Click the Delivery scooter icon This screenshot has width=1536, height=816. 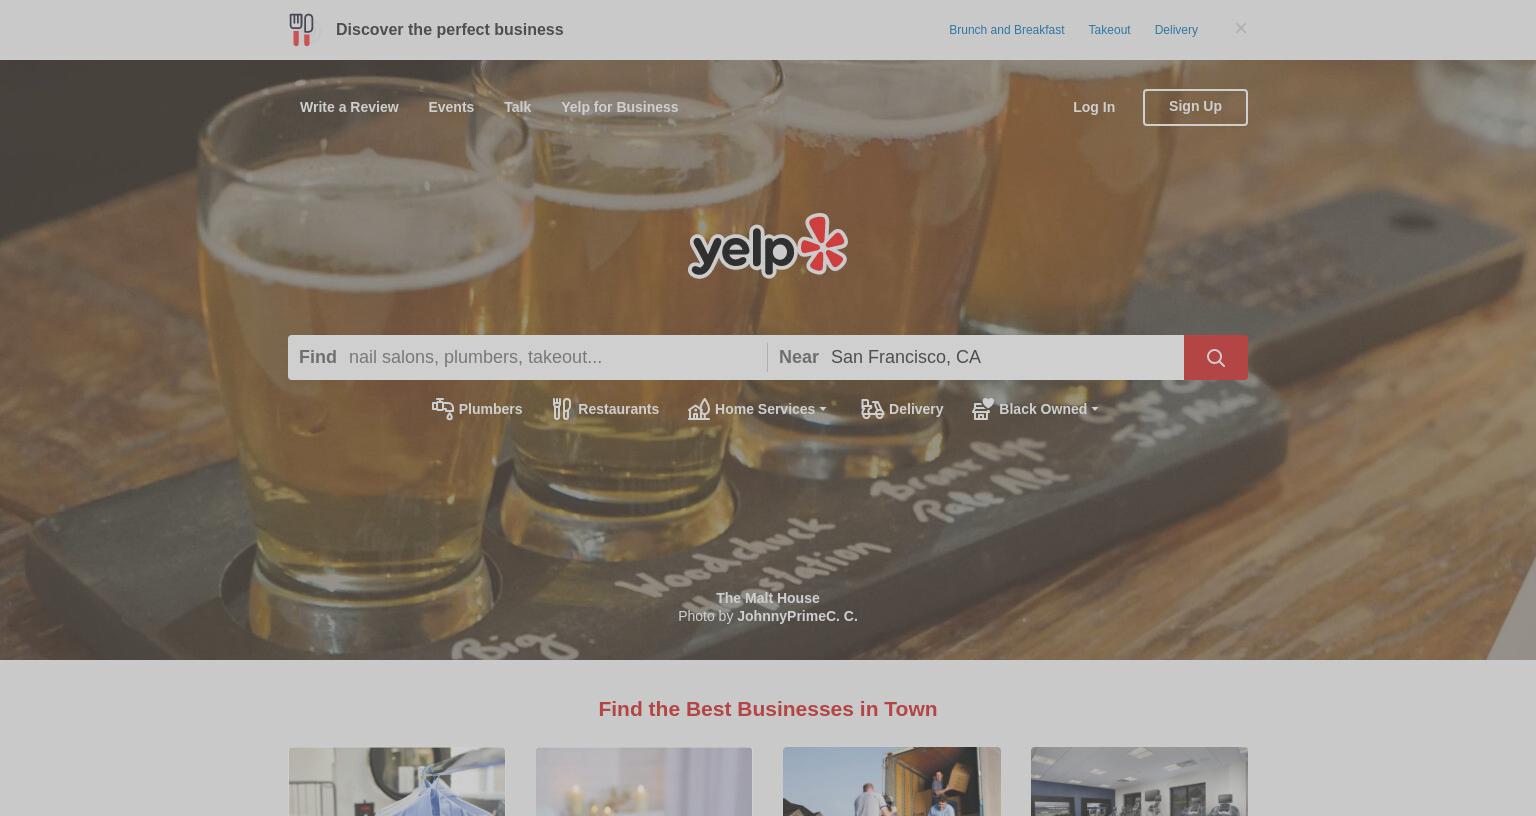(872, 409)
